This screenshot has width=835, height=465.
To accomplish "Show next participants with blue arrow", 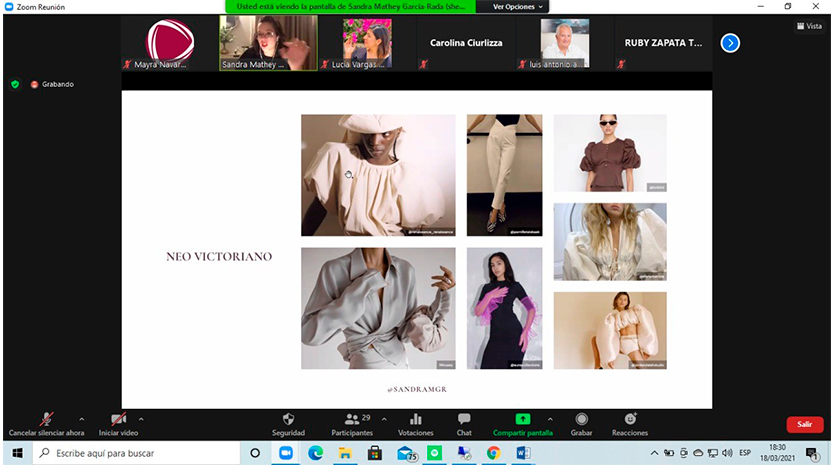I will click(x=730, y=43).
